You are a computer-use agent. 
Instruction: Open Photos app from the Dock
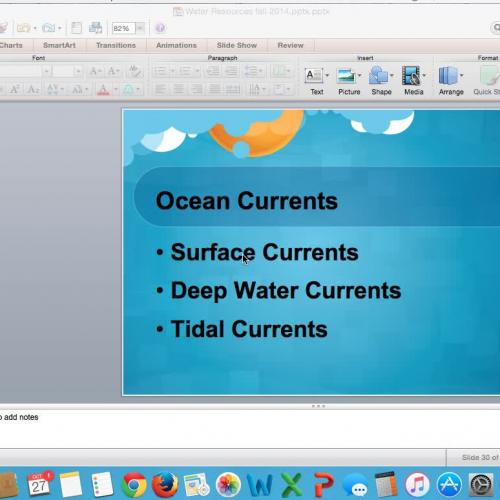(228, 485)
